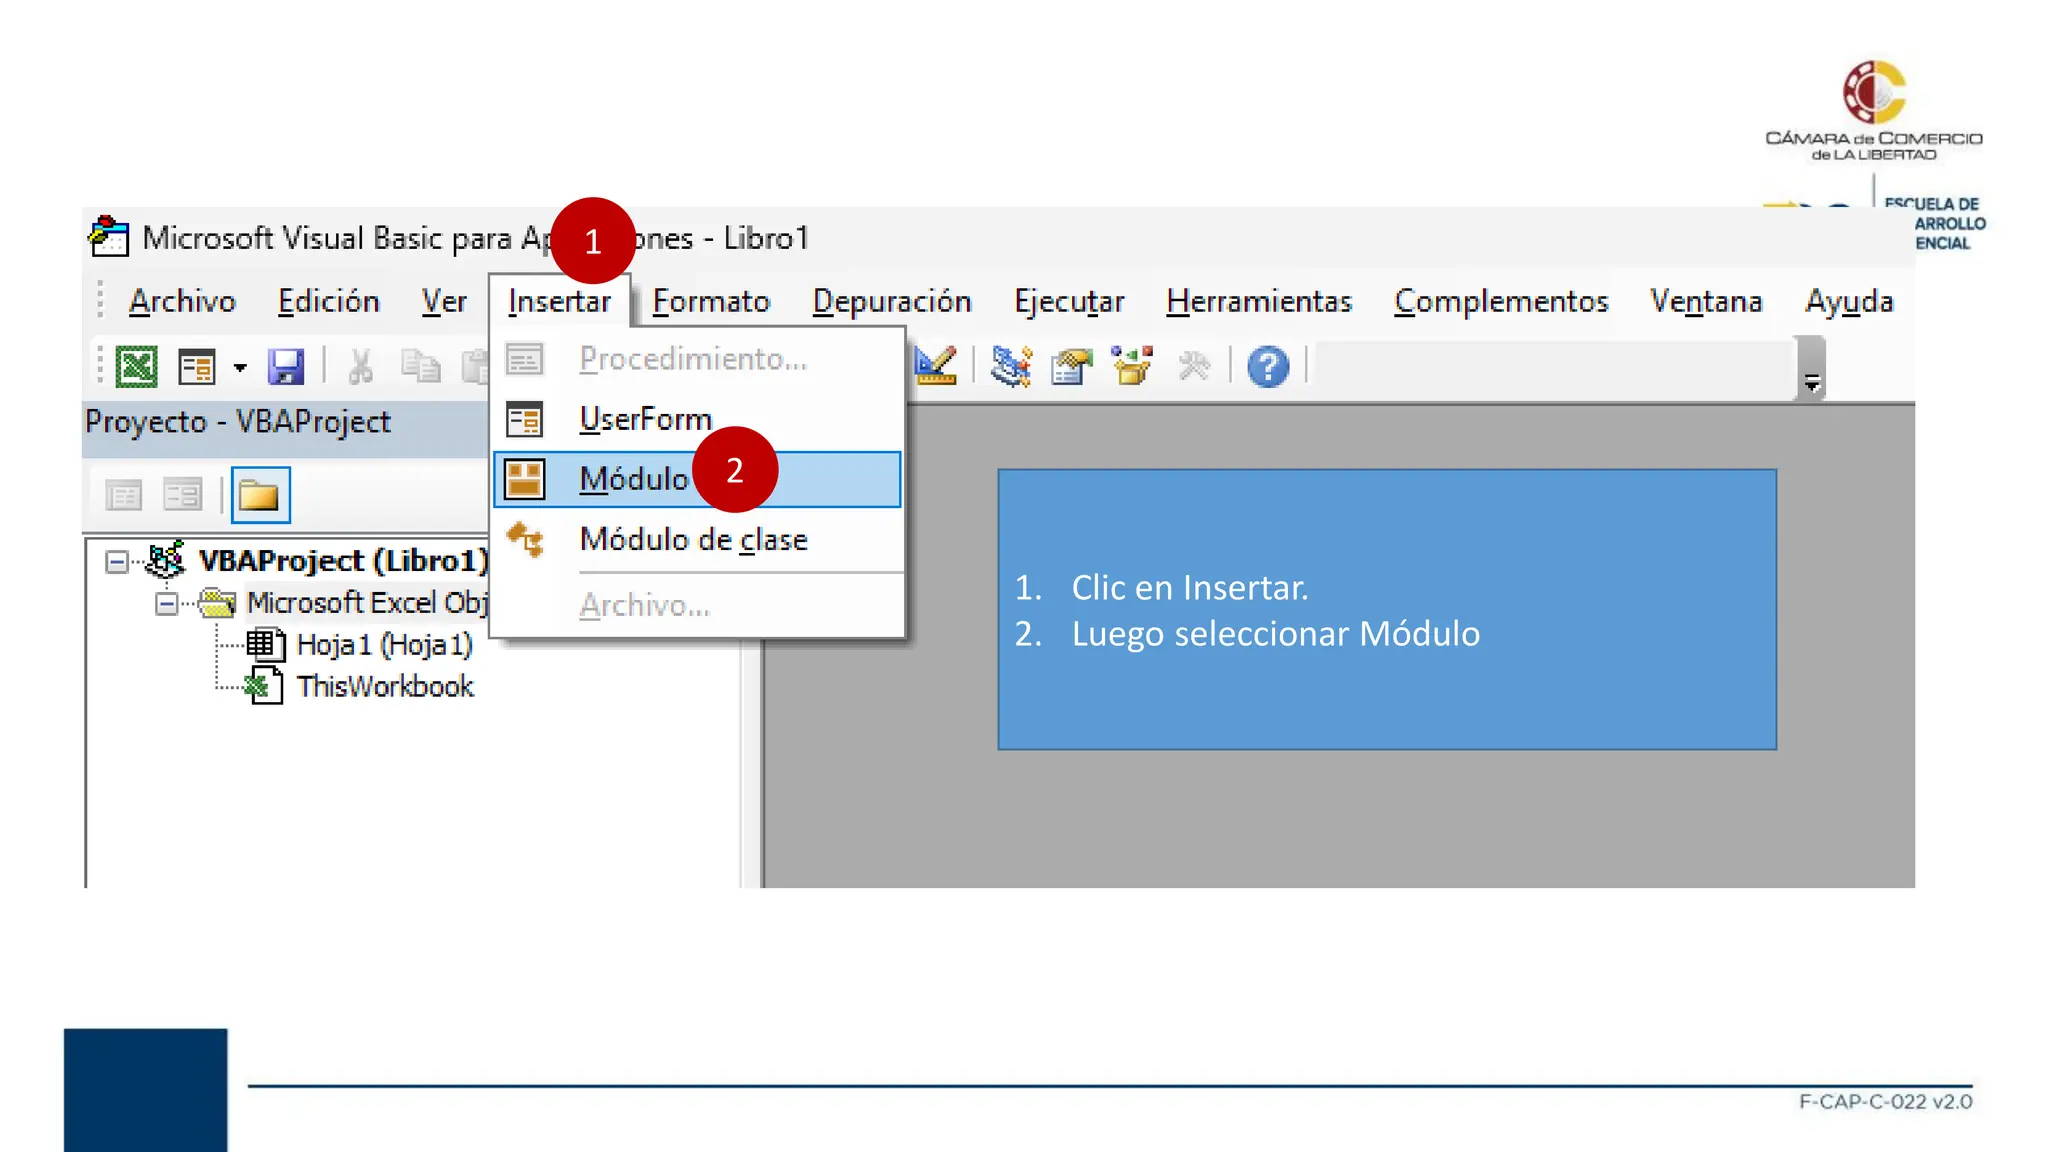Collapse the VBAProject (Libro1) tree node
2048x1152 pixels.
[117, 562]
